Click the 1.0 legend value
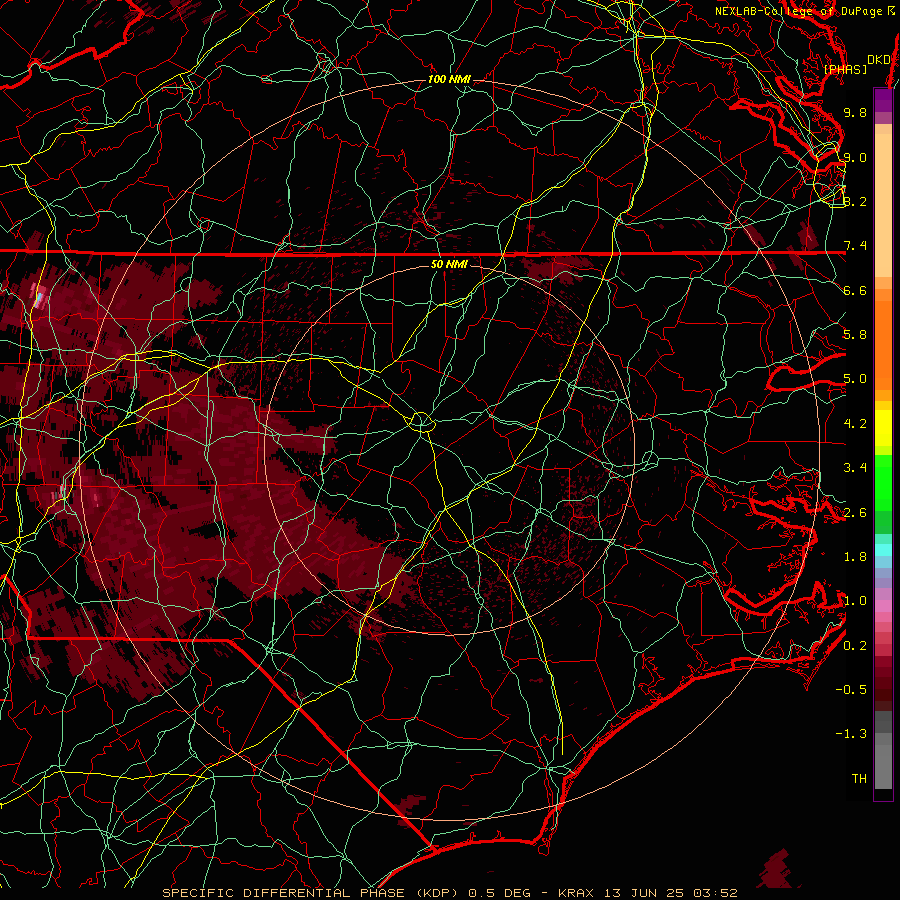900x900 pixels. tap(855, 601)
